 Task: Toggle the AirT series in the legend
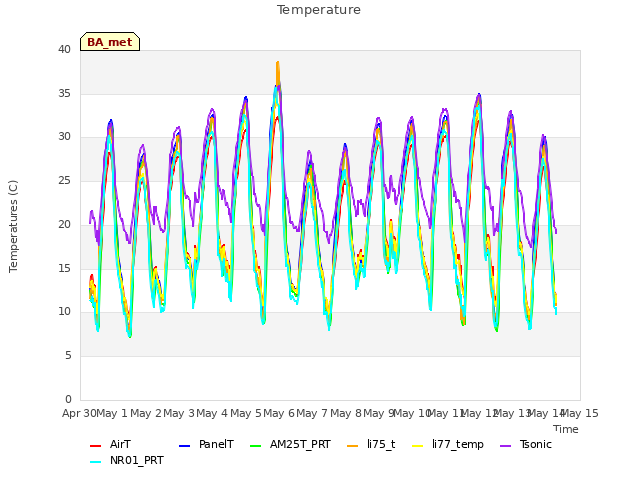[110, 444]
